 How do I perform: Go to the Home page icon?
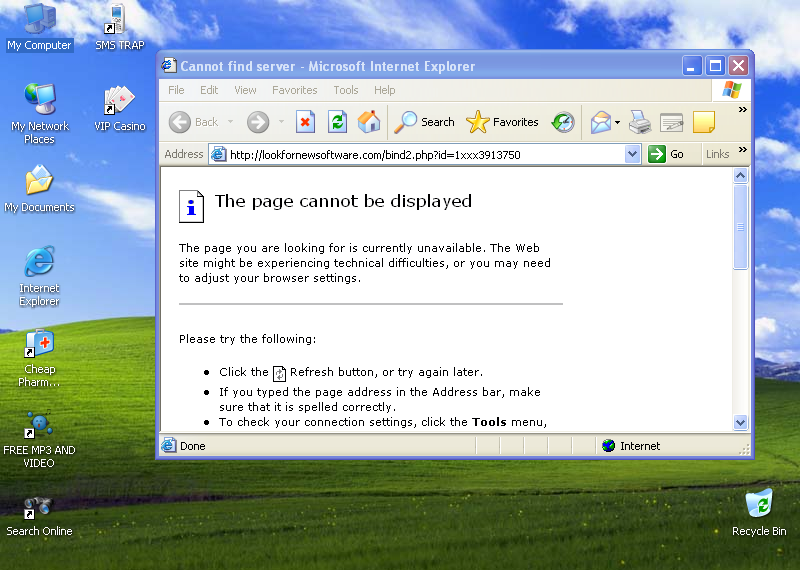369,122
